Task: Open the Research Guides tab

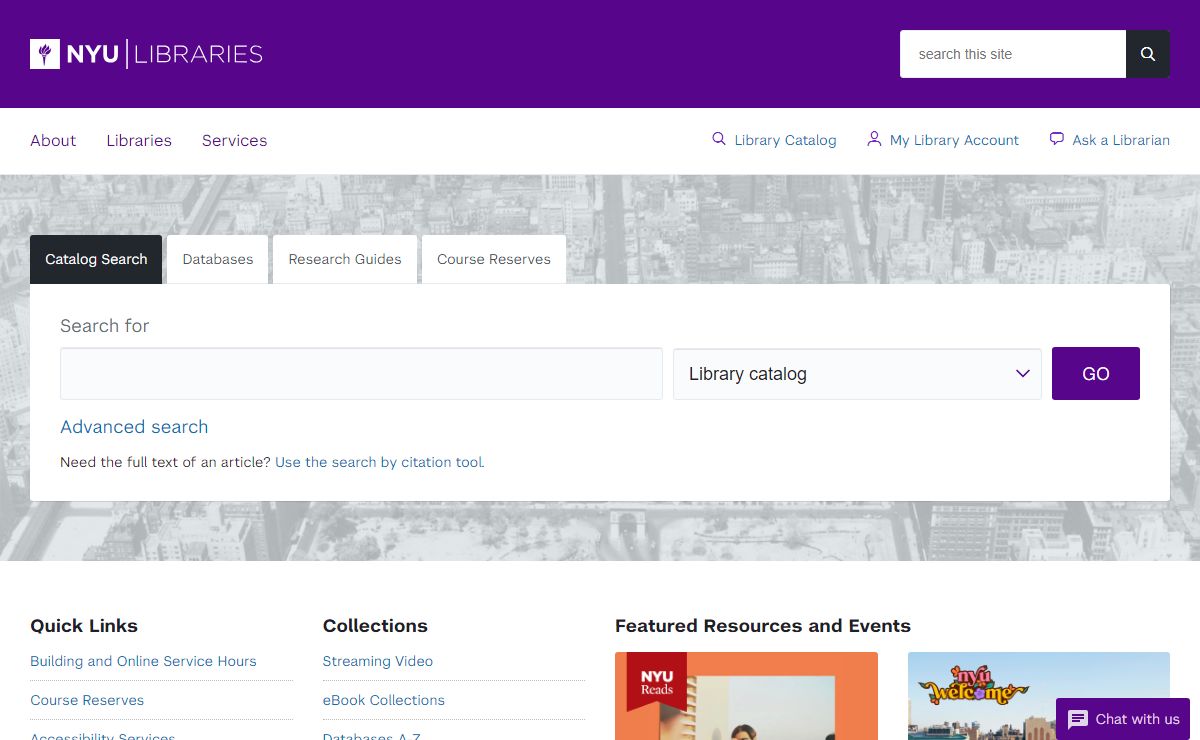Action: [345, 259]
